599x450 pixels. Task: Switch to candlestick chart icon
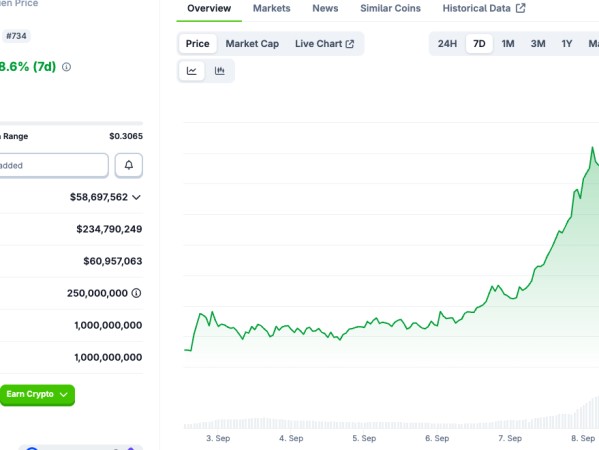point(219,71)
